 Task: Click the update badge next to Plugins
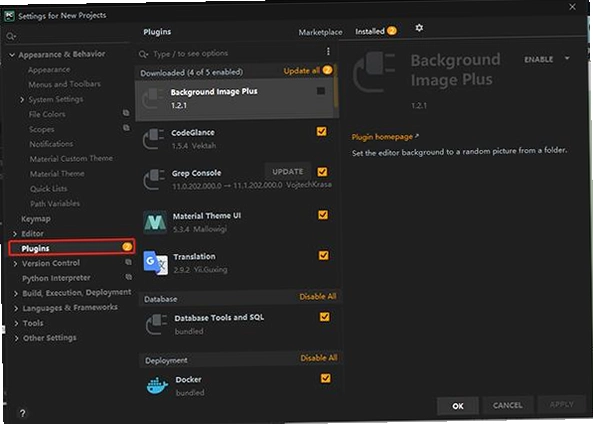[x=127, y=247]
